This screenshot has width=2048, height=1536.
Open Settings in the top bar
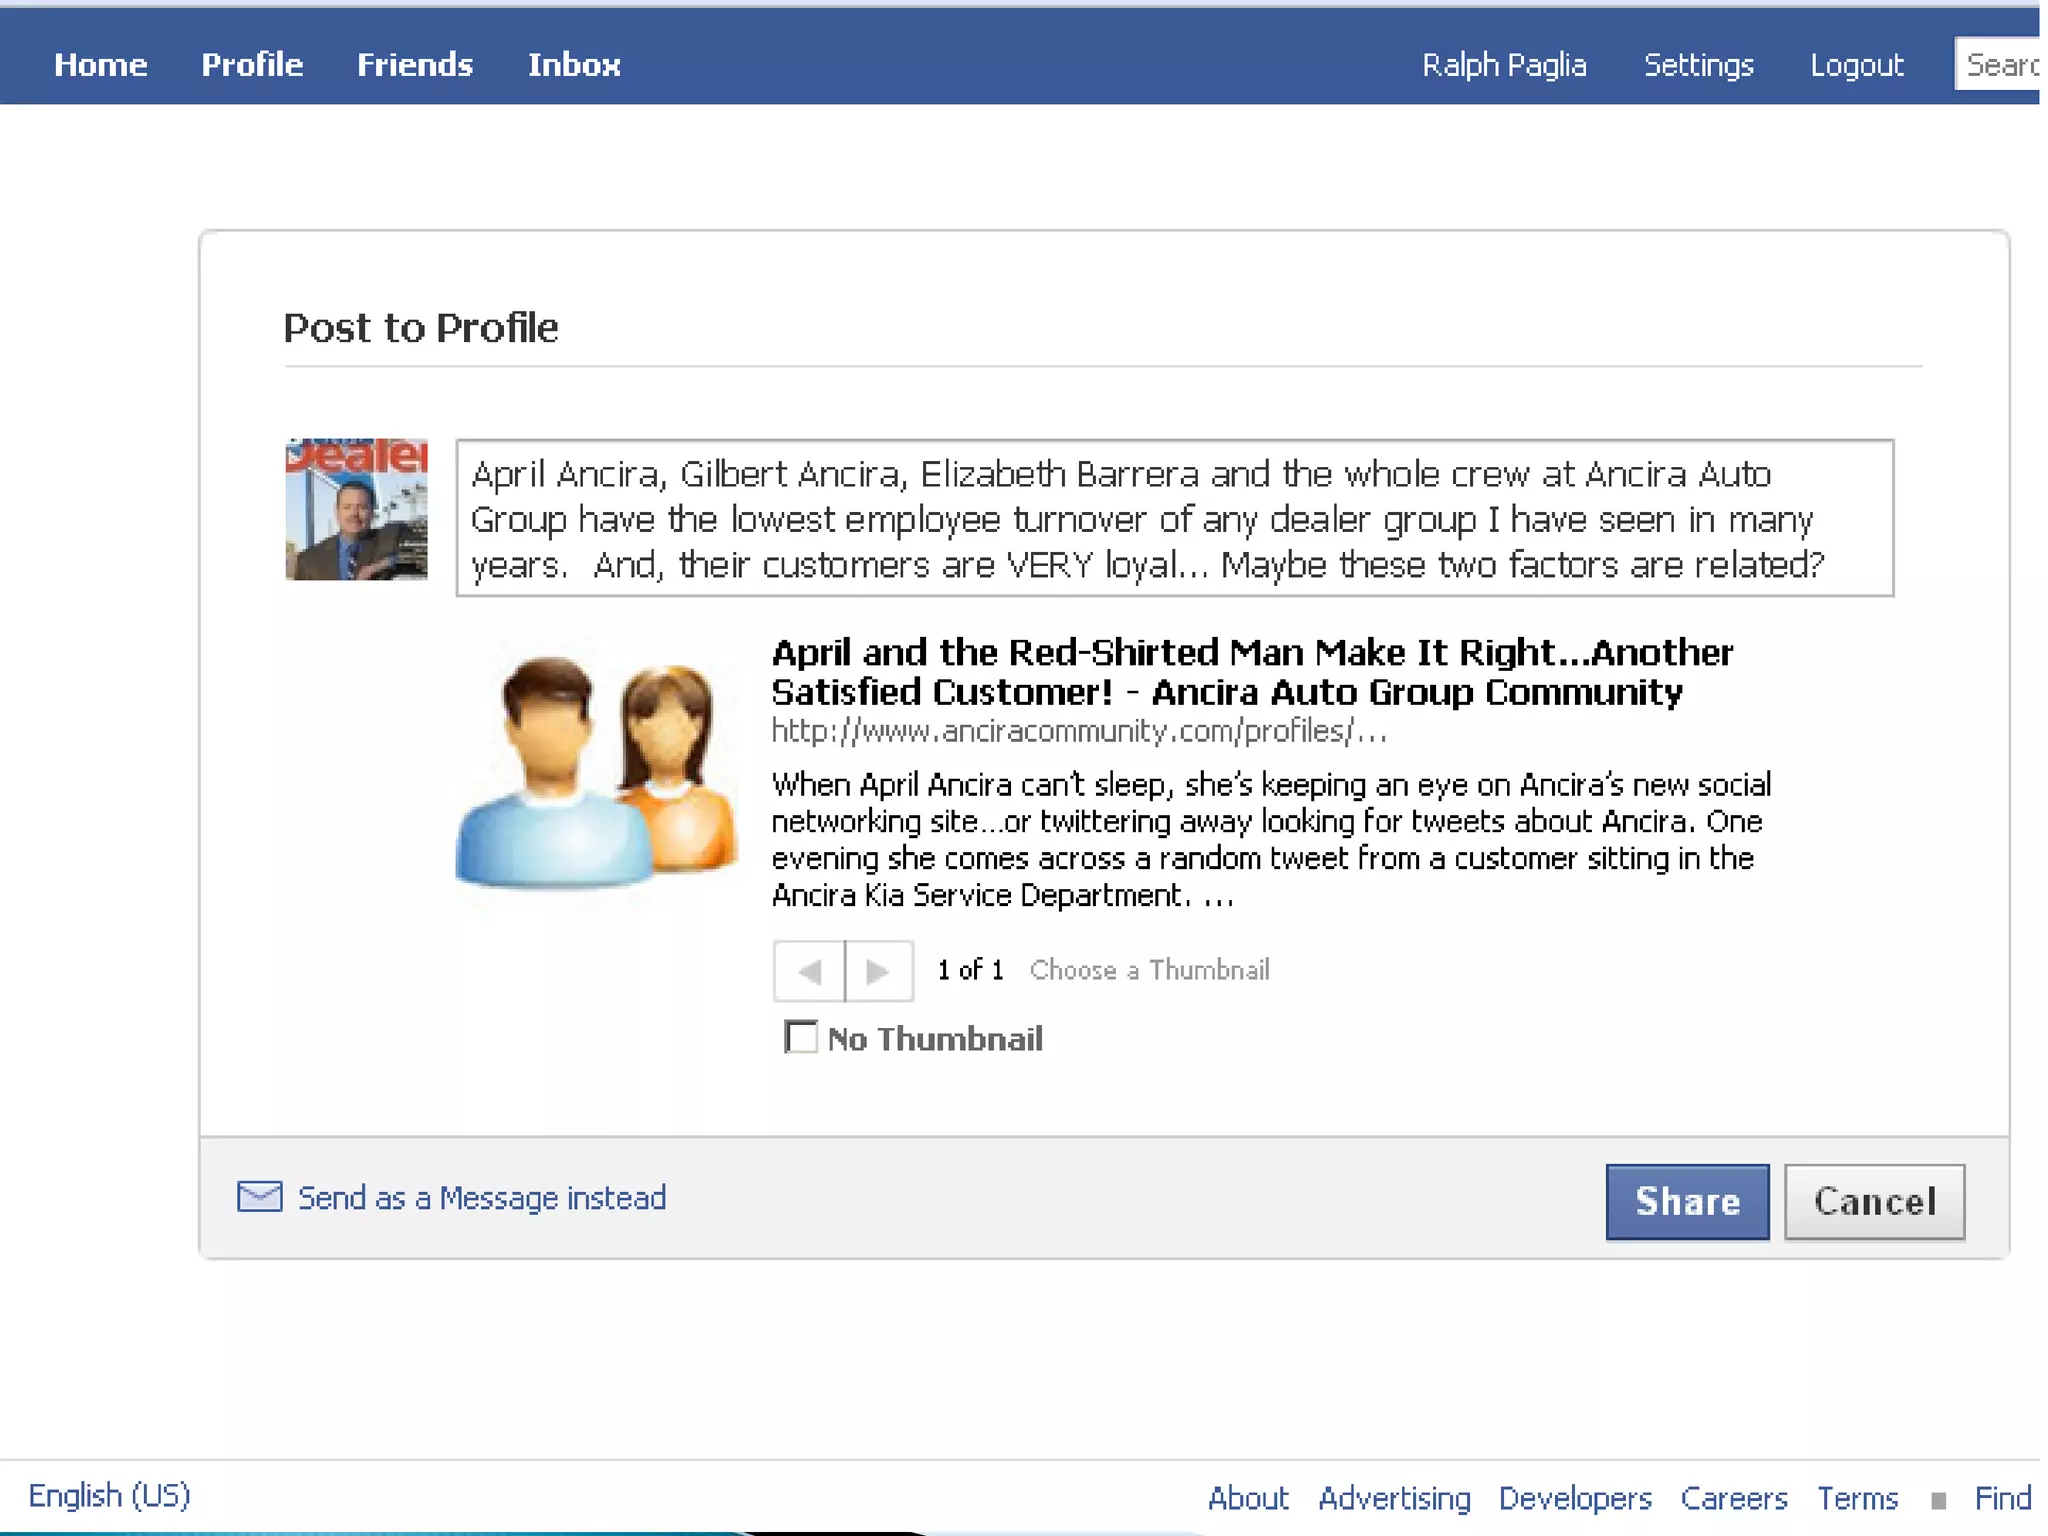coord(1699,65)
